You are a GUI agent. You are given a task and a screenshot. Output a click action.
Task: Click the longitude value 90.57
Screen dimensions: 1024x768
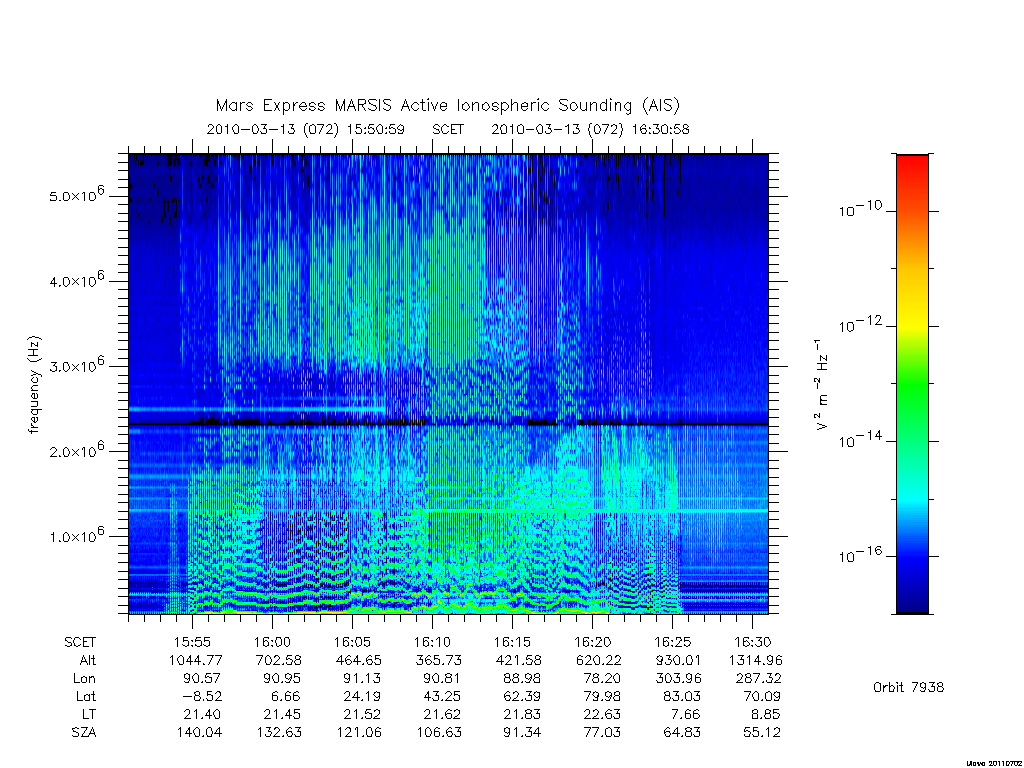pyautogui.click(x=202, y=679)
